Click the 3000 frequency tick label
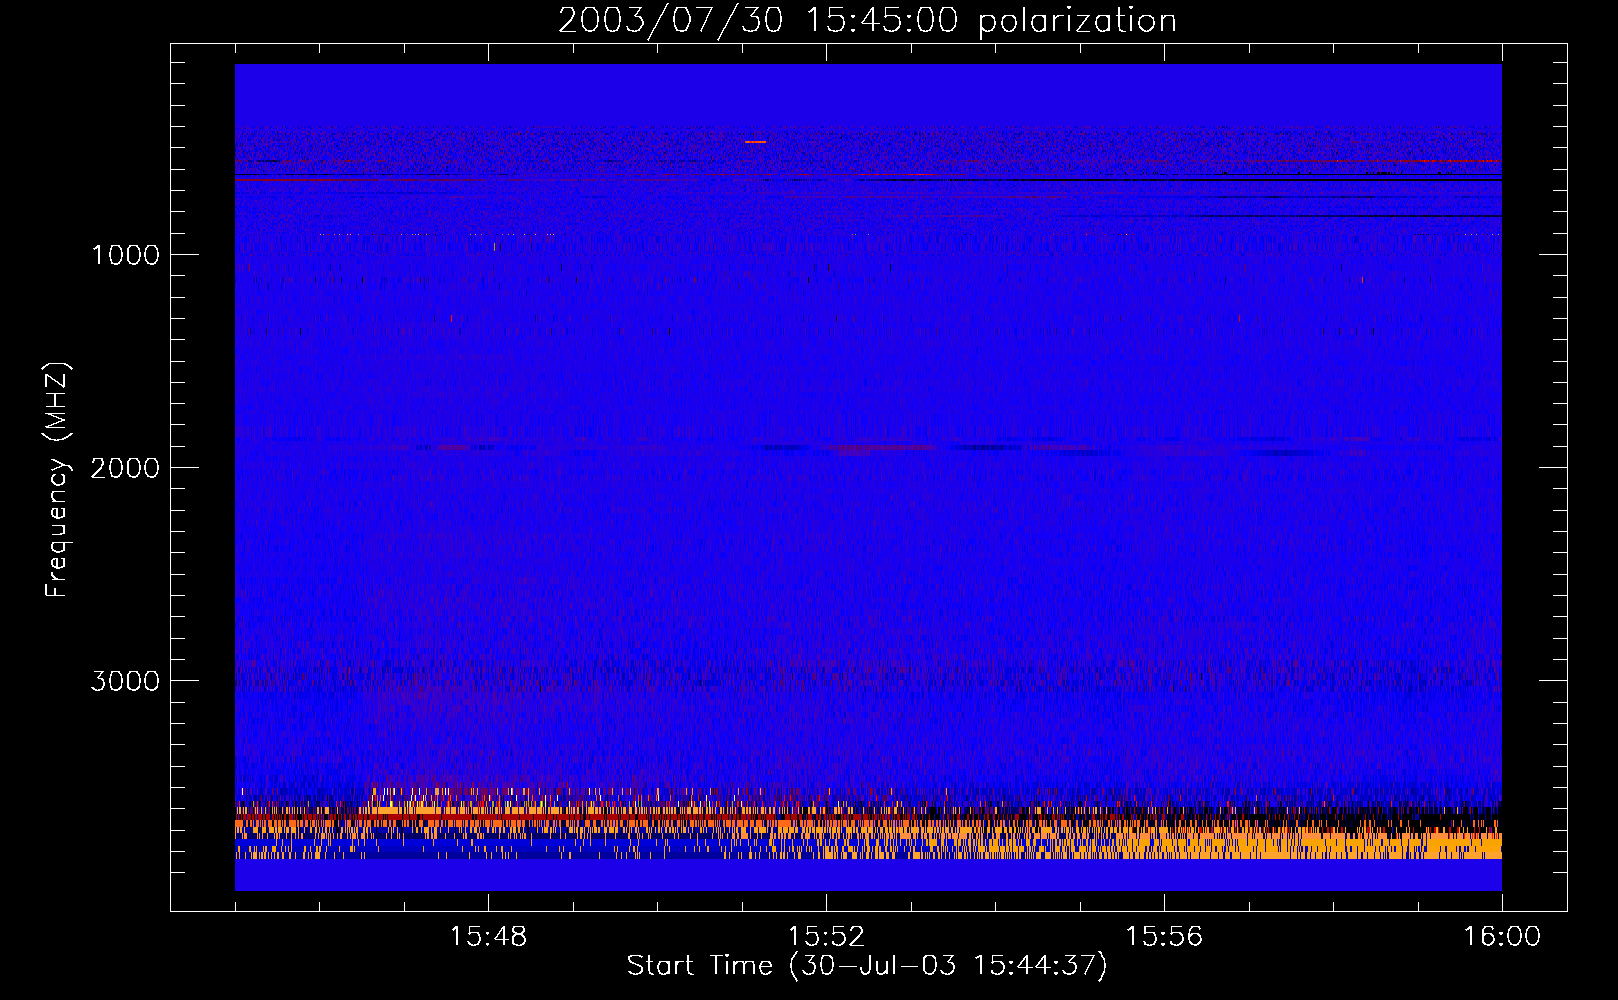The image size is (1618, 1000). [x=125, y=681]
